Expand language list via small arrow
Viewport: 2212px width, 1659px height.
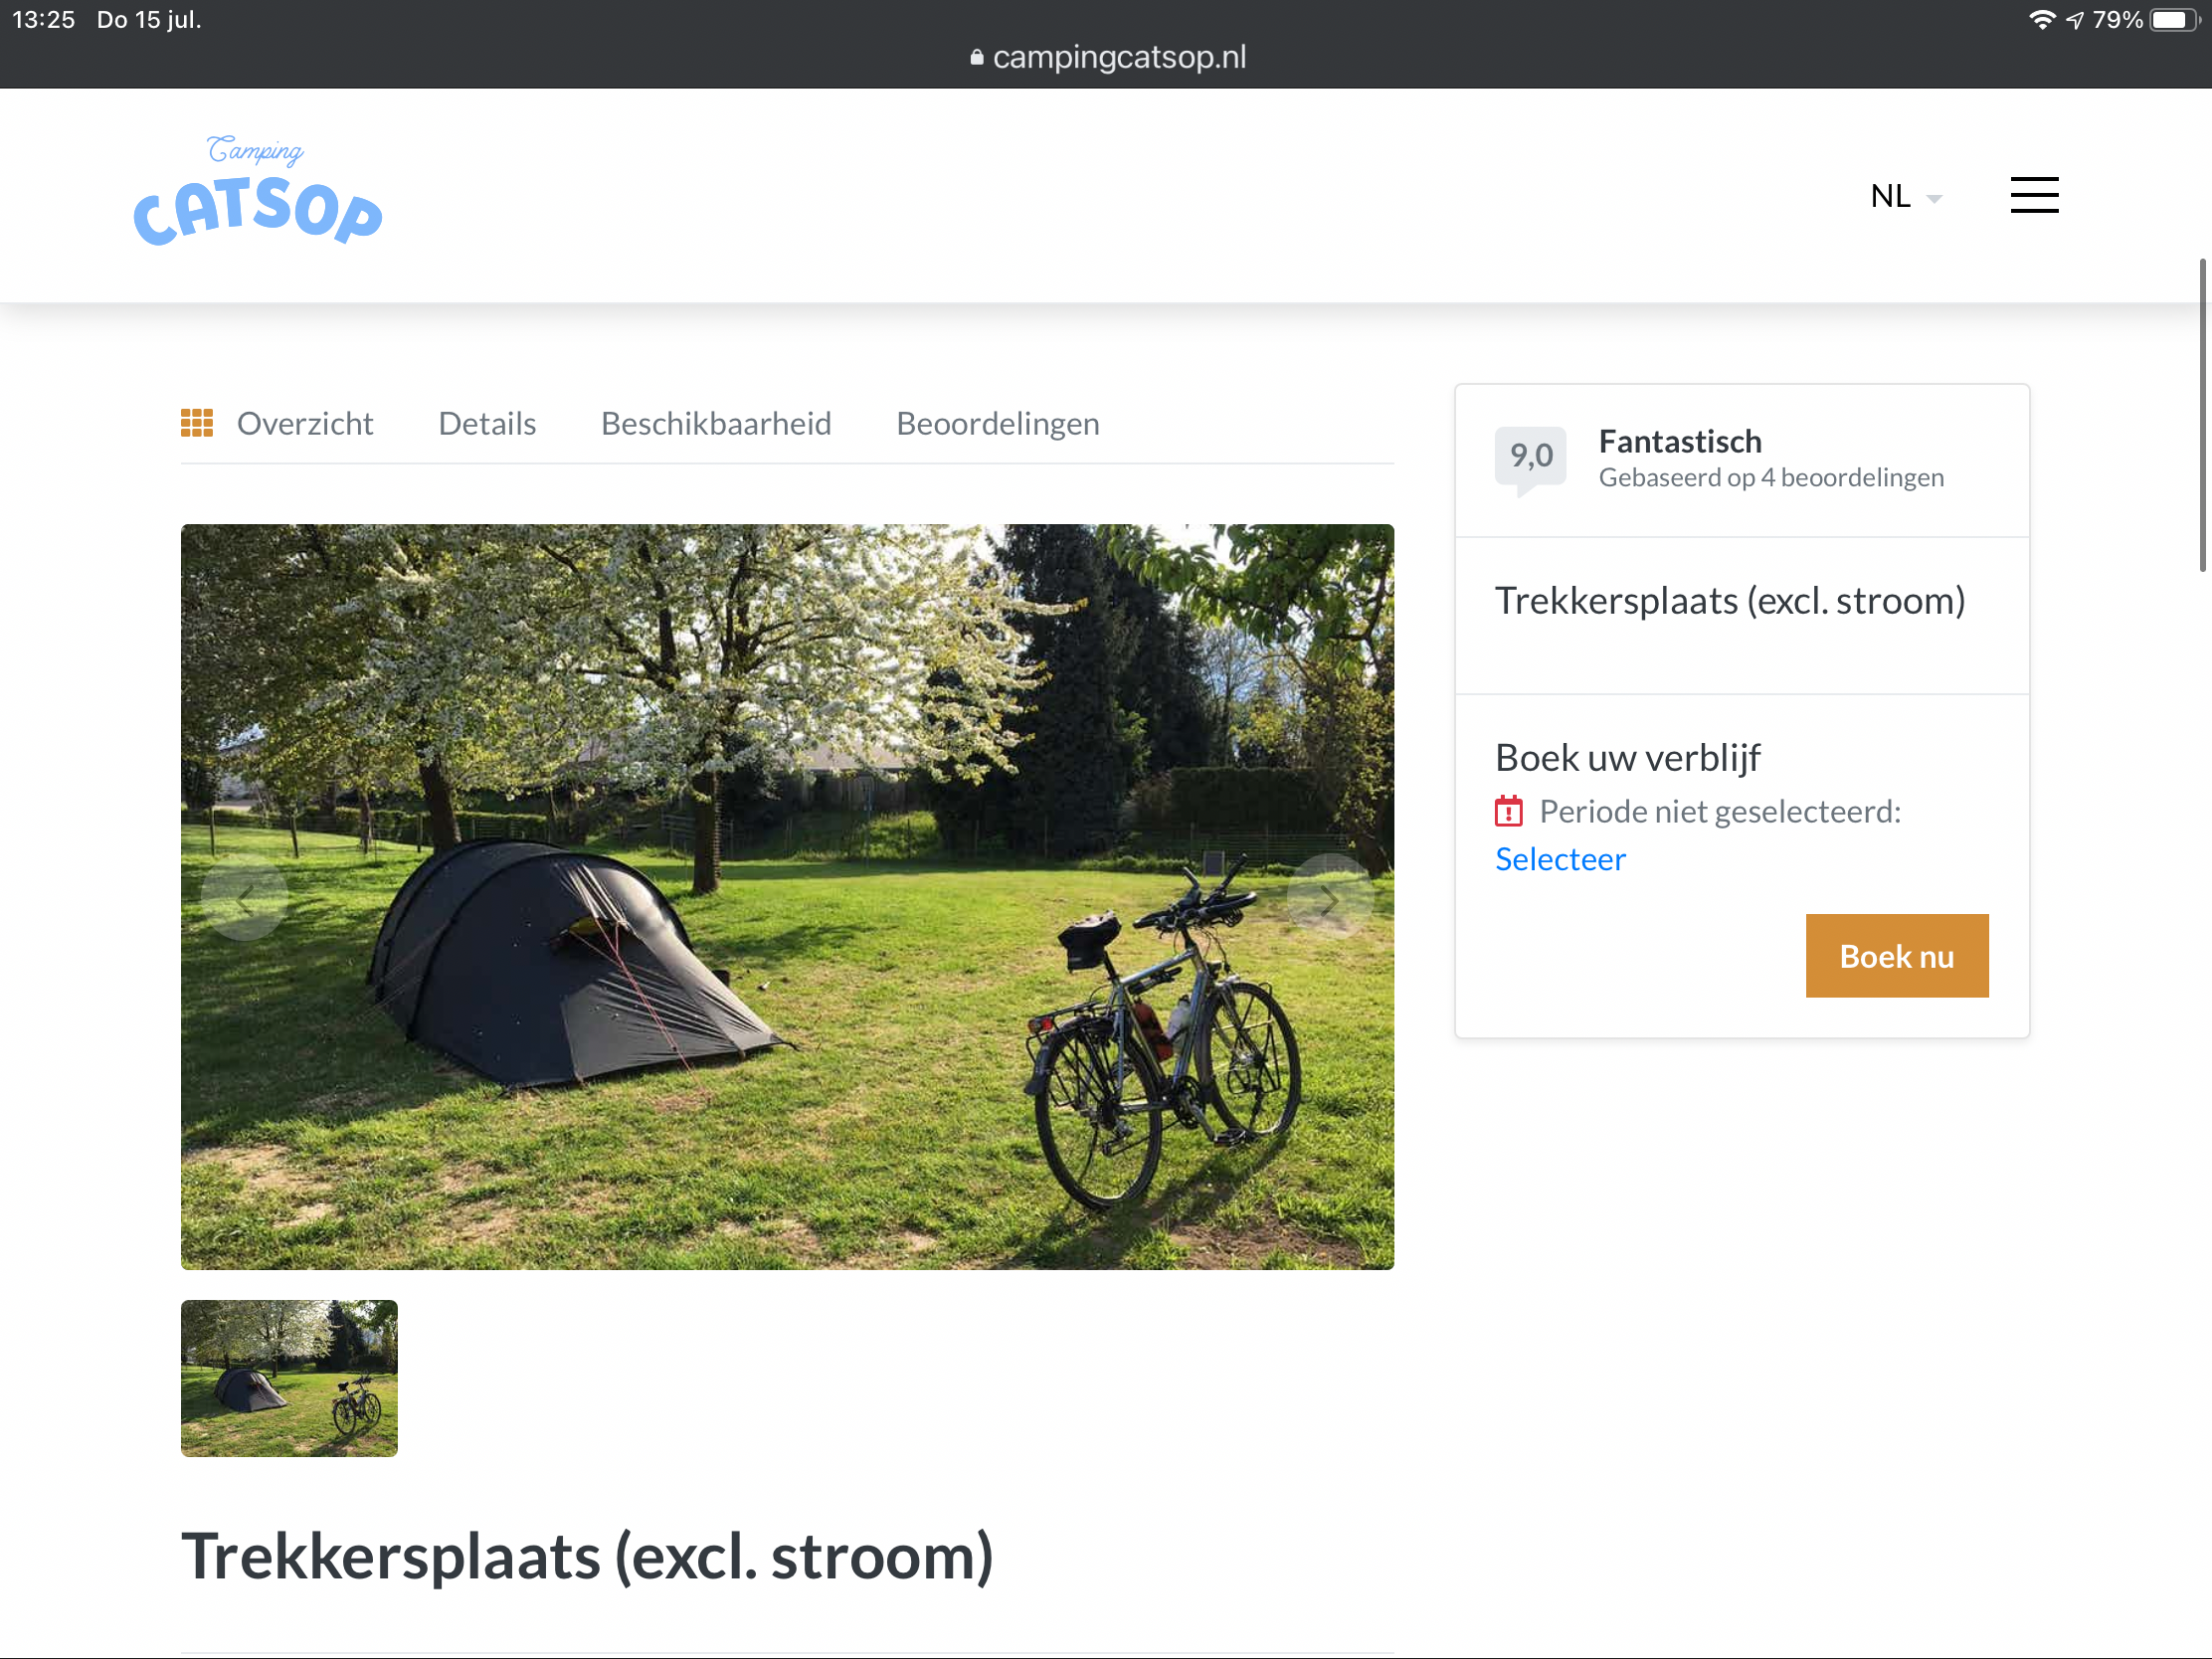pyautogui.click(x=1934, y=199)
